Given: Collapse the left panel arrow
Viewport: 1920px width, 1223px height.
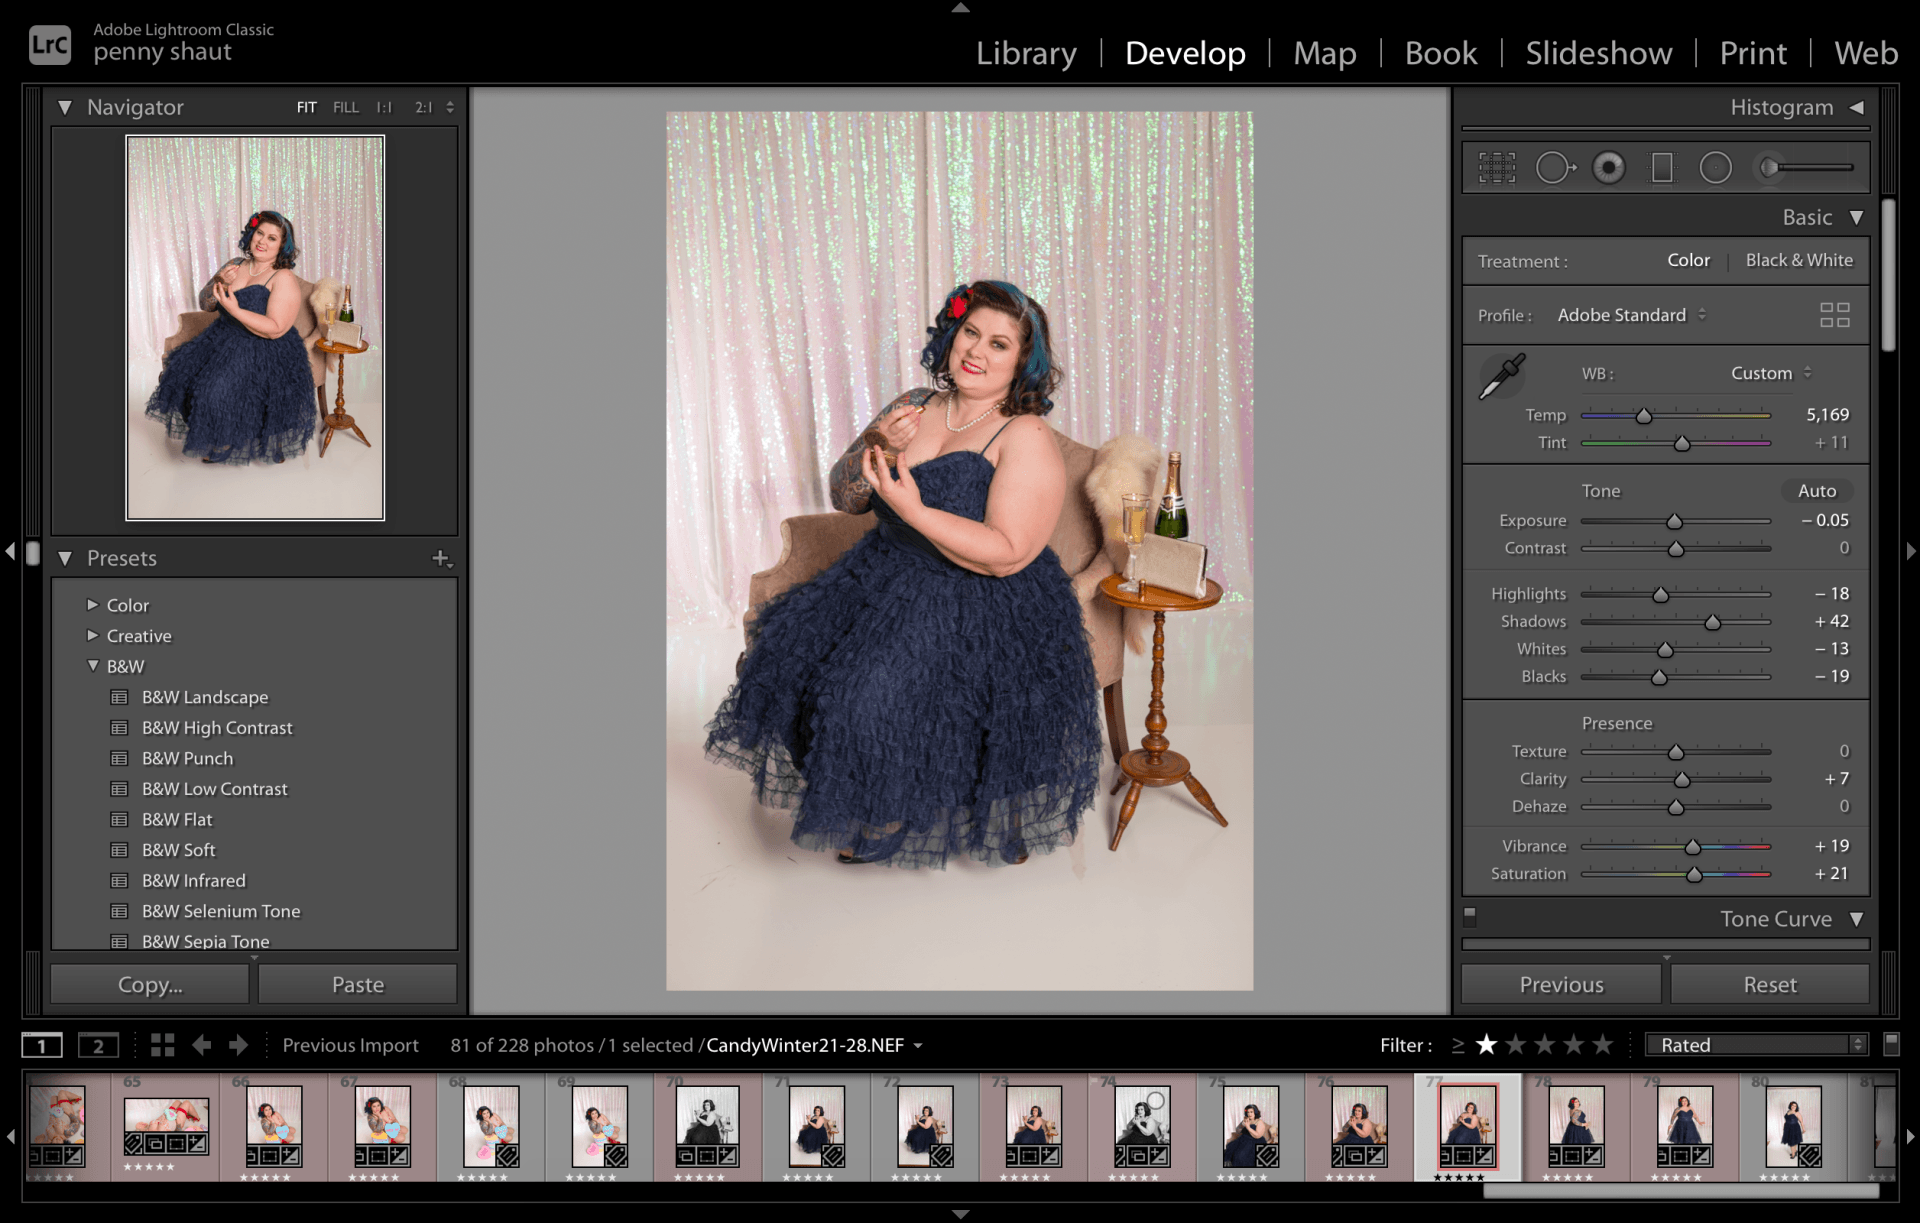Looking at the screenshot, I should (10, 551).
